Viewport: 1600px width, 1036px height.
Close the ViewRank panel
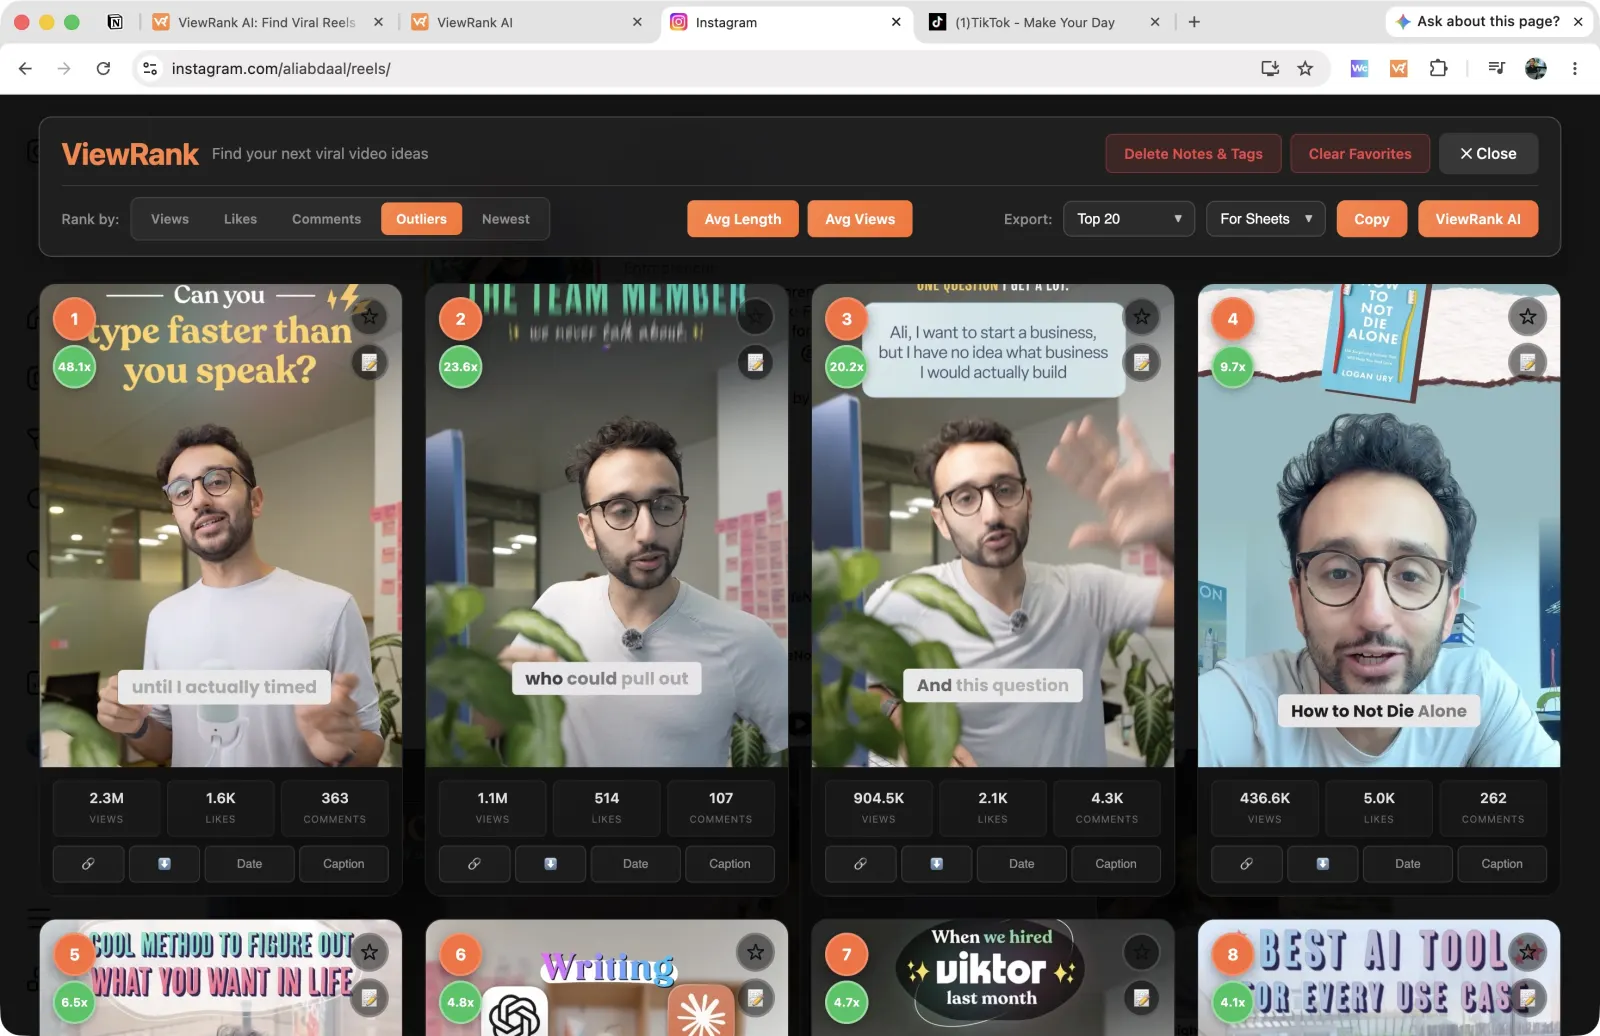tap(1488, 154)
